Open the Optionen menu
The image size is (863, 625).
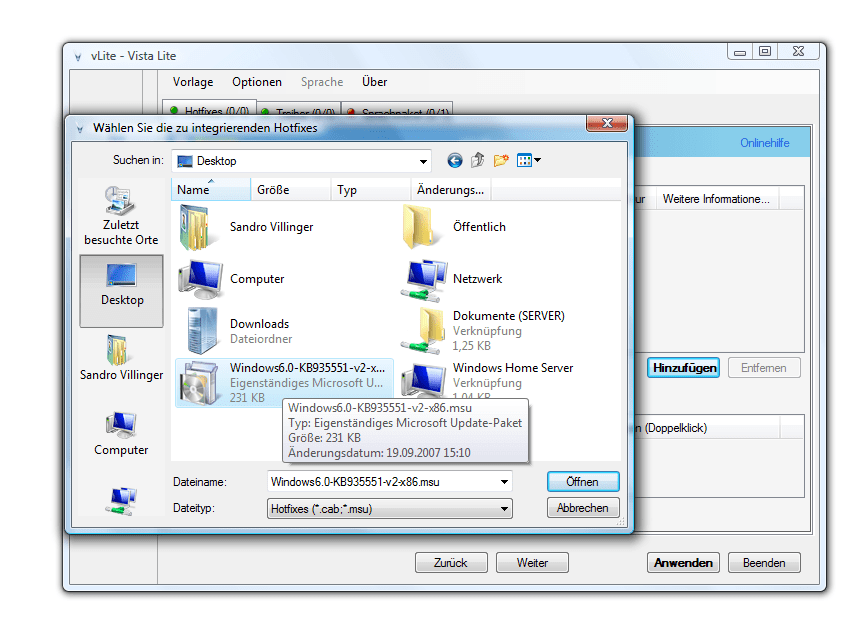[x=257, y=82]
